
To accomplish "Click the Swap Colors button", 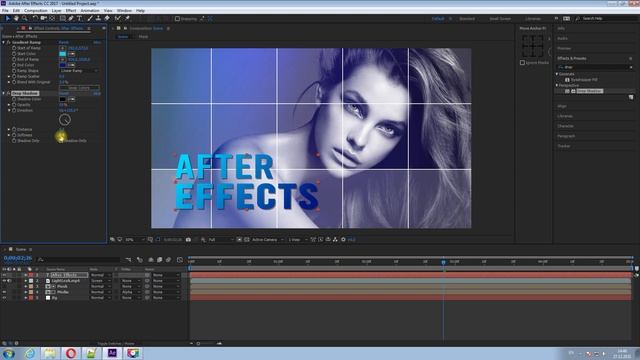I will point(79,88).
